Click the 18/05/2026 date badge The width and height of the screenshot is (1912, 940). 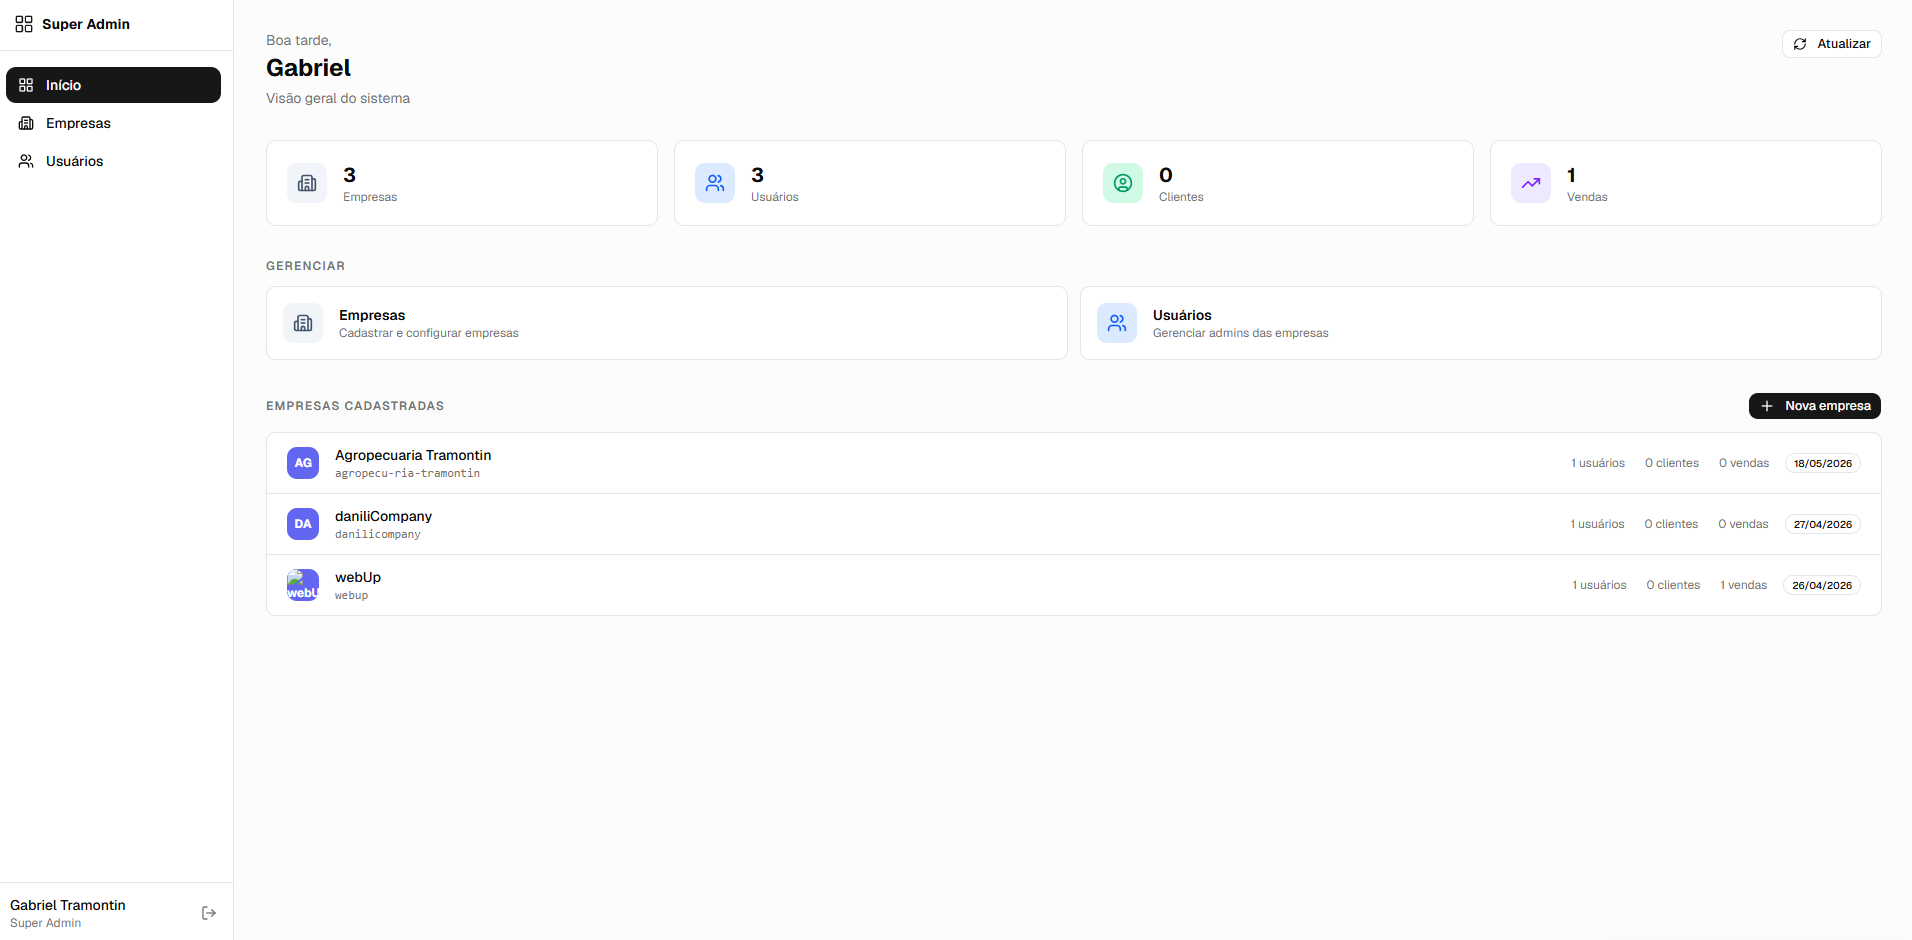point(1823,463)
